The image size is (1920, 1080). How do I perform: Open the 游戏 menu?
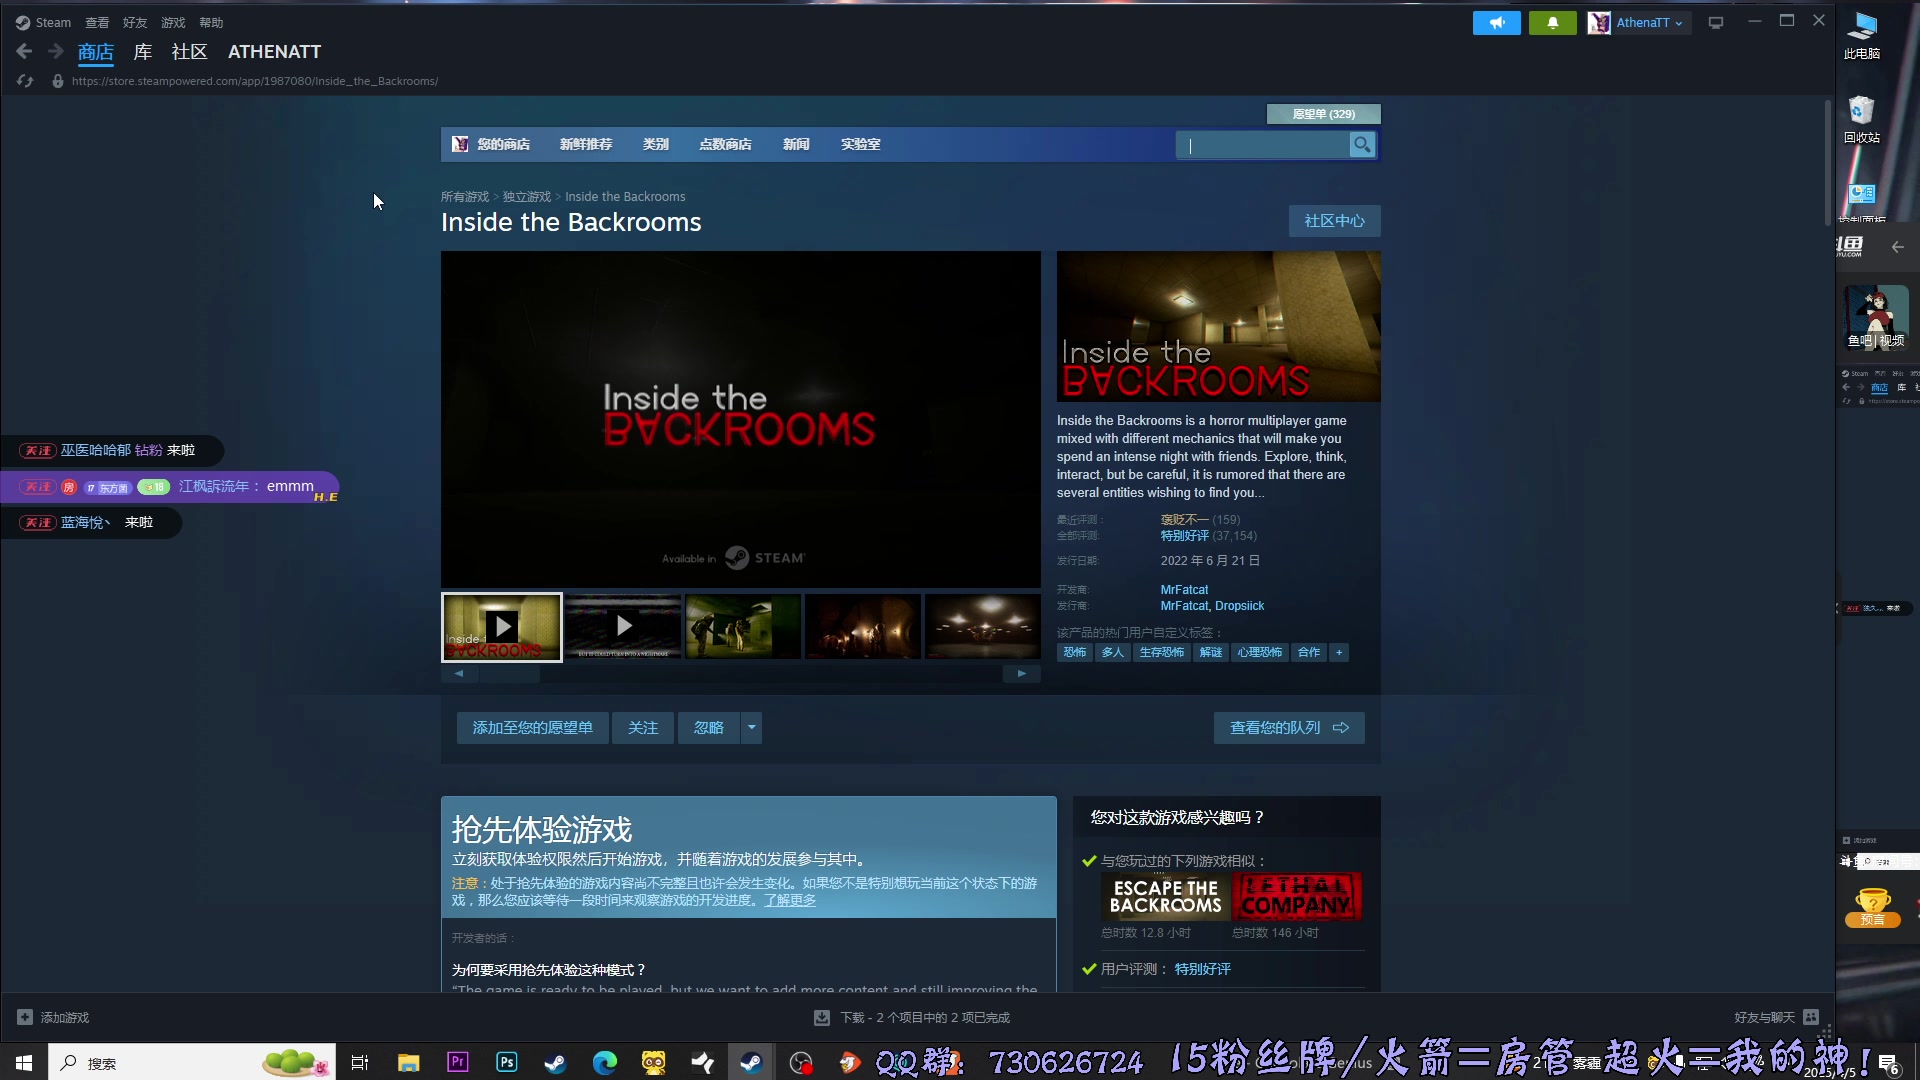coord(173,22)
